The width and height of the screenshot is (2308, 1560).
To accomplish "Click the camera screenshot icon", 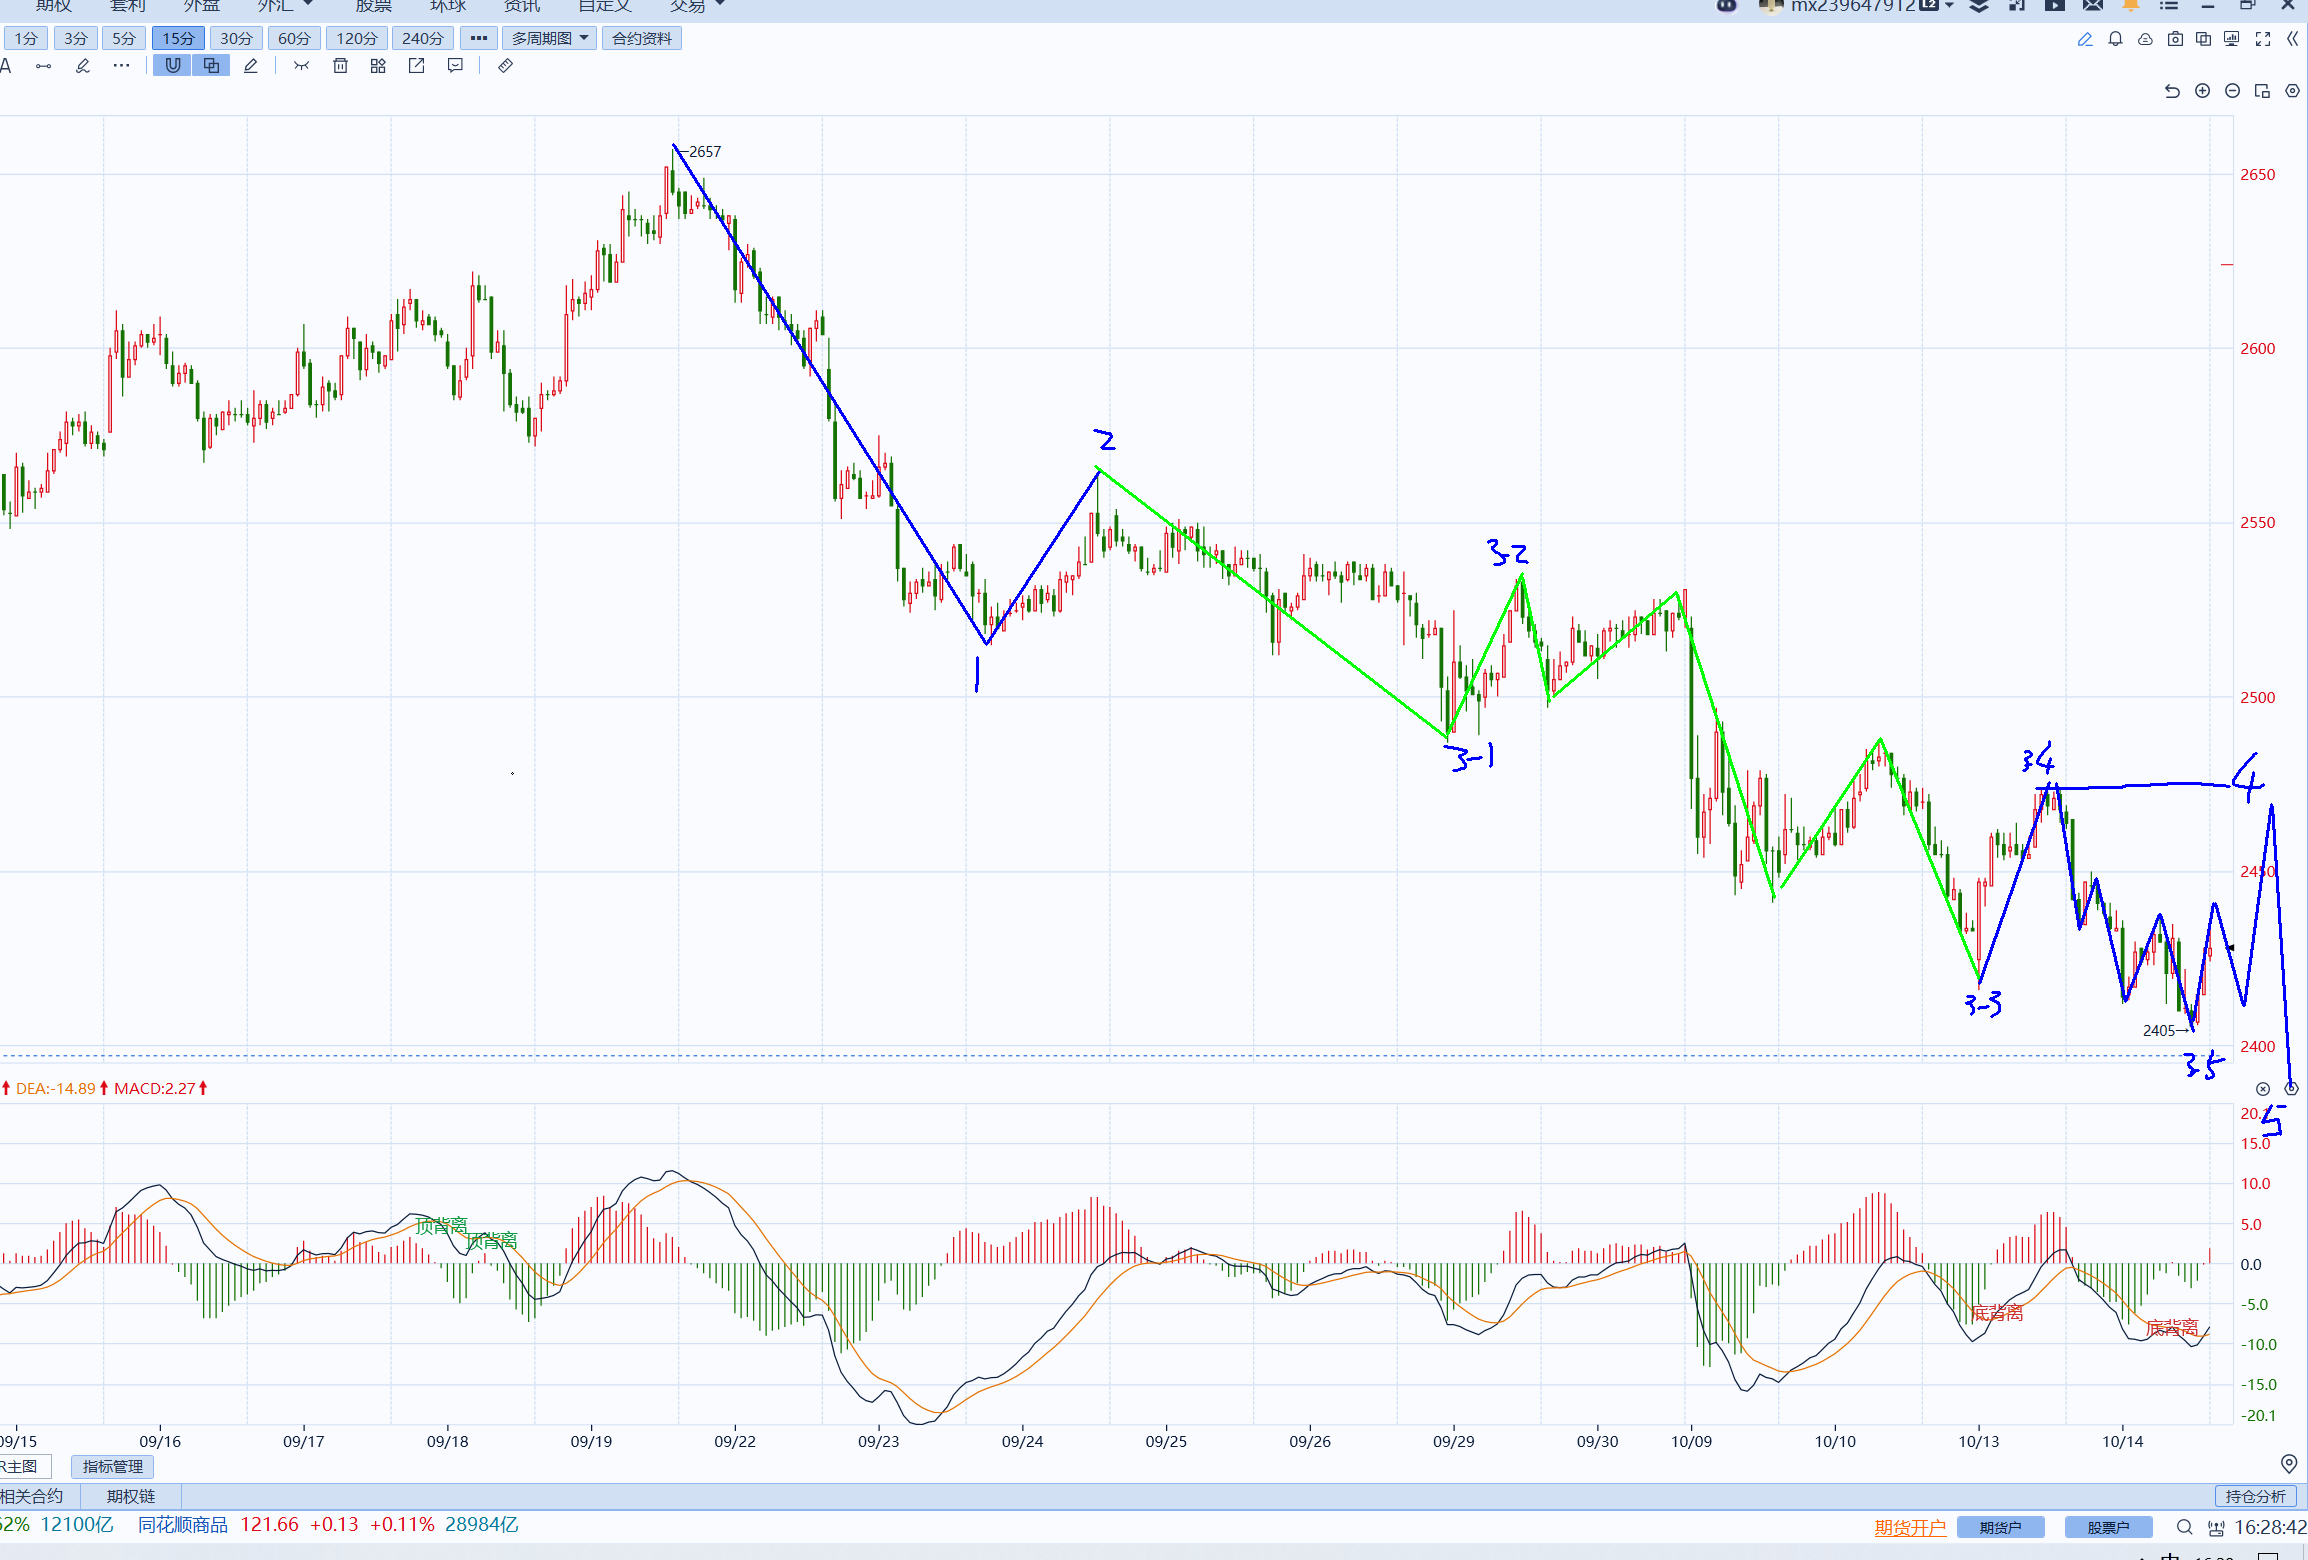I will coord(2175,39).
